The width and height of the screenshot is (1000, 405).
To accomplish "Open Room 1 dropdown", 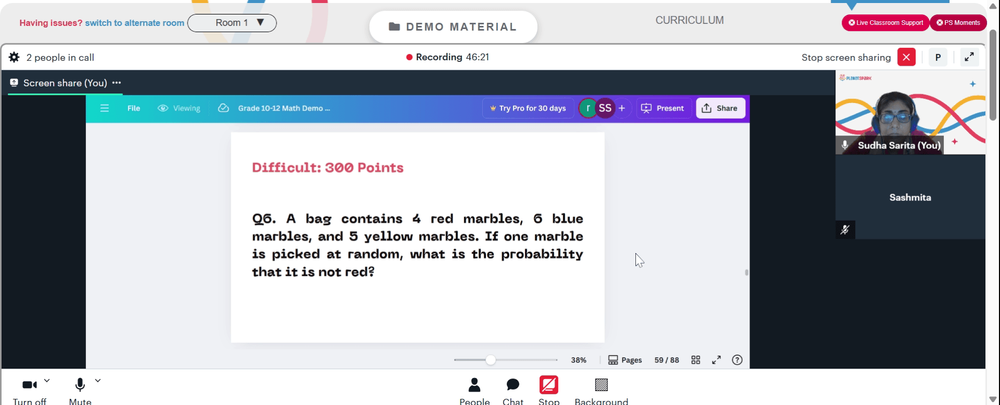I will 232,23.
